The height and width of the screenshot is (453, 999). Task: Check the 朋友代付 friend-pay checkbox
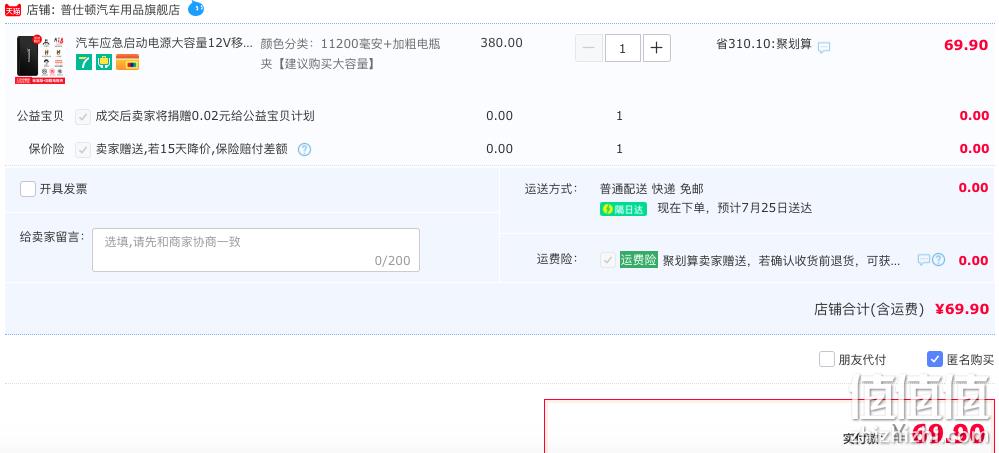827,359
